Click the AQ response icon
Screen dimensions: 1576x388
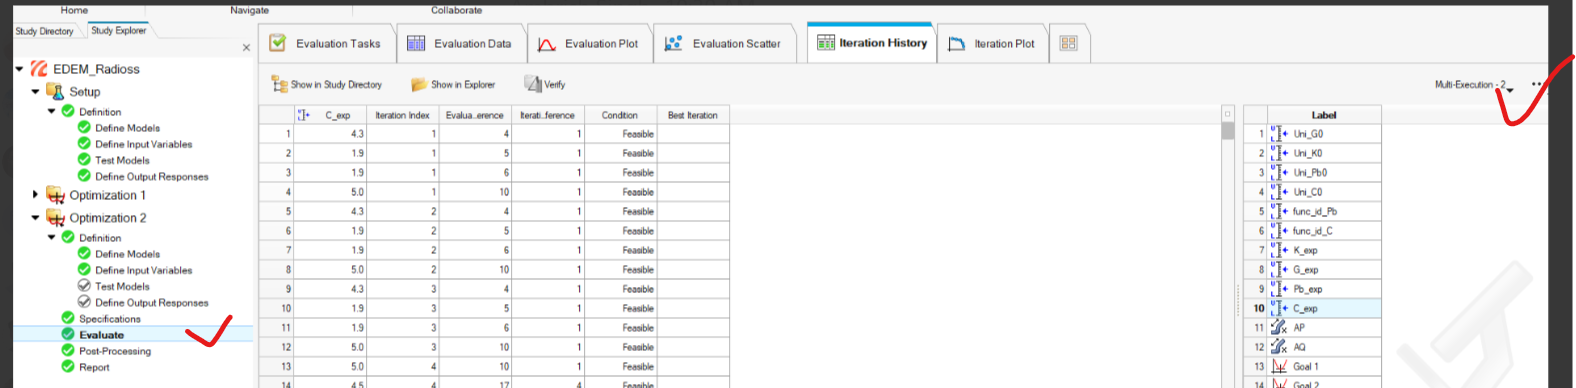1279,347
